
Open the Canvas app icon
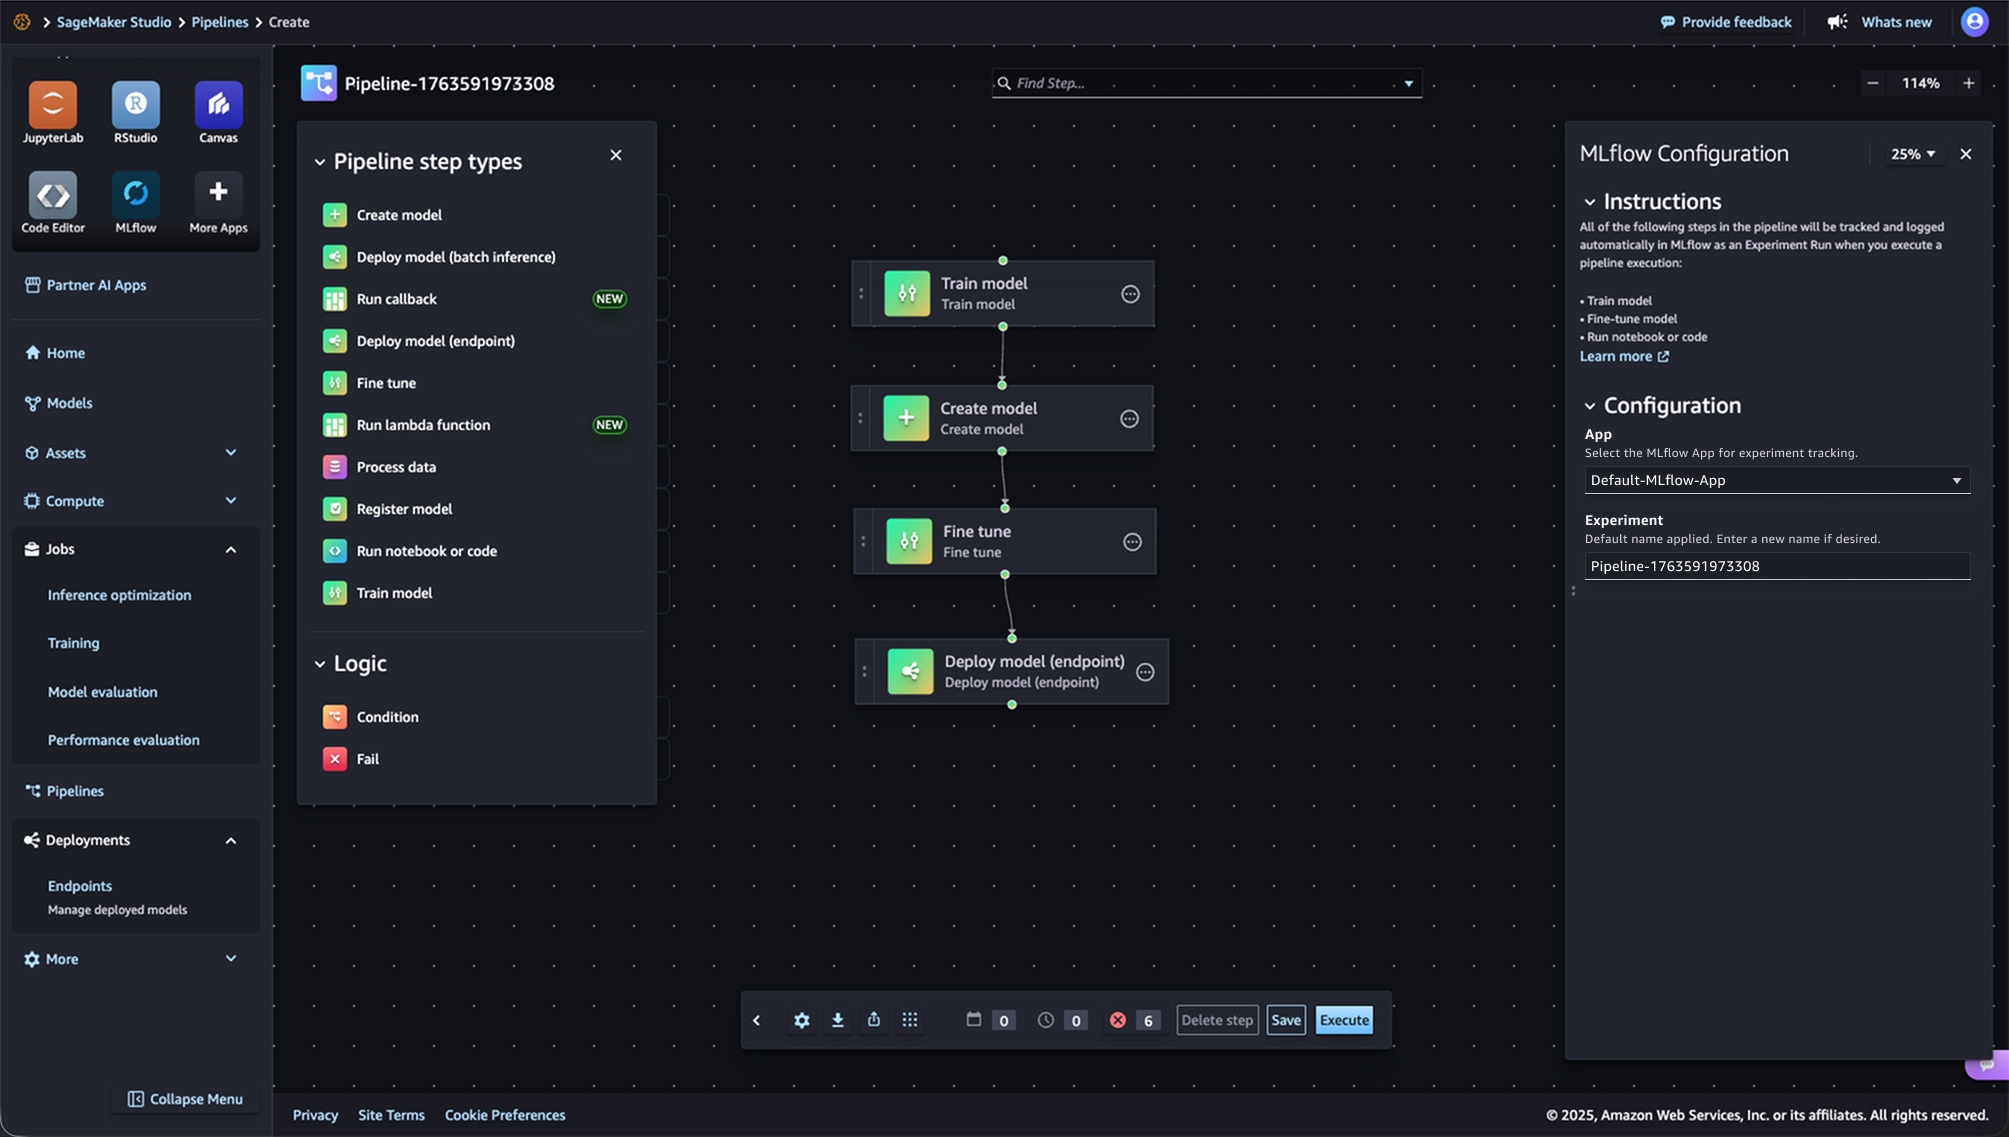[218, 105]
